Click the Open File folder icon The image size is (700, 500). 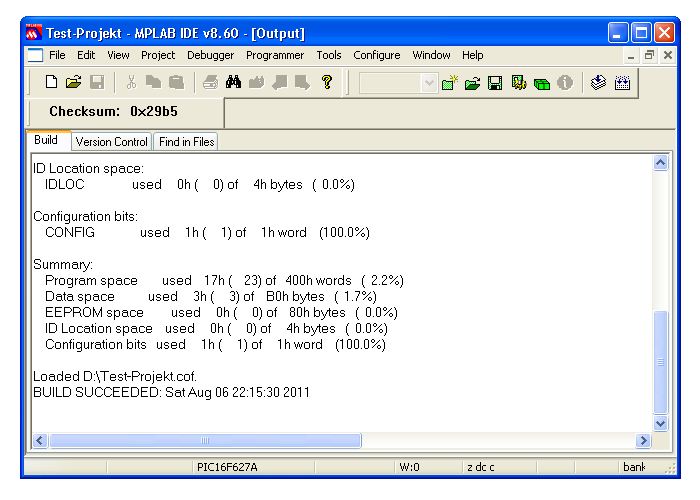click(x=74, y=82)
